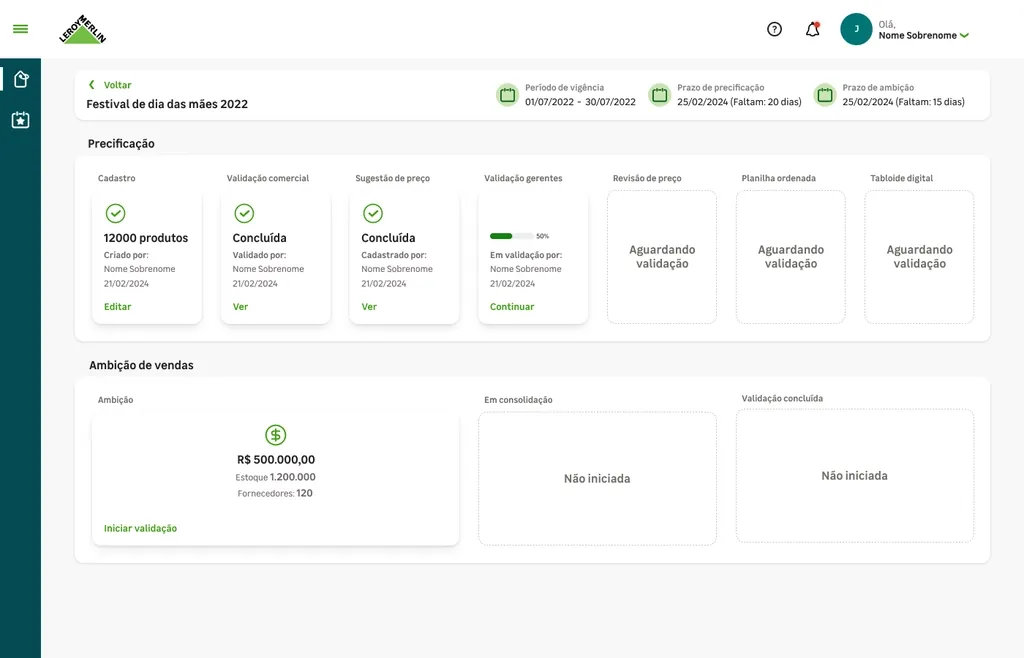Expand the Nome Sobrenome account dropdown
1024x658 pixels.
965,36
